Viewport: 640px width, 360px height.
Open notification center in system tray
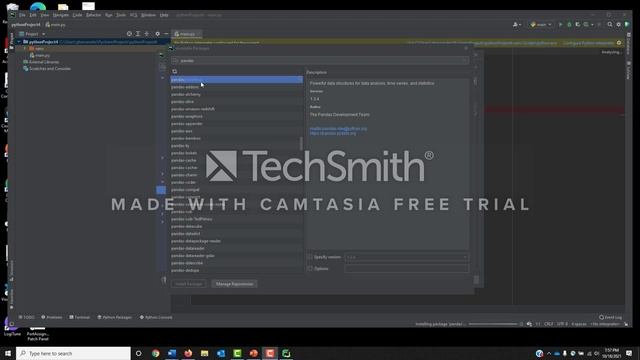tap(629, 353)
